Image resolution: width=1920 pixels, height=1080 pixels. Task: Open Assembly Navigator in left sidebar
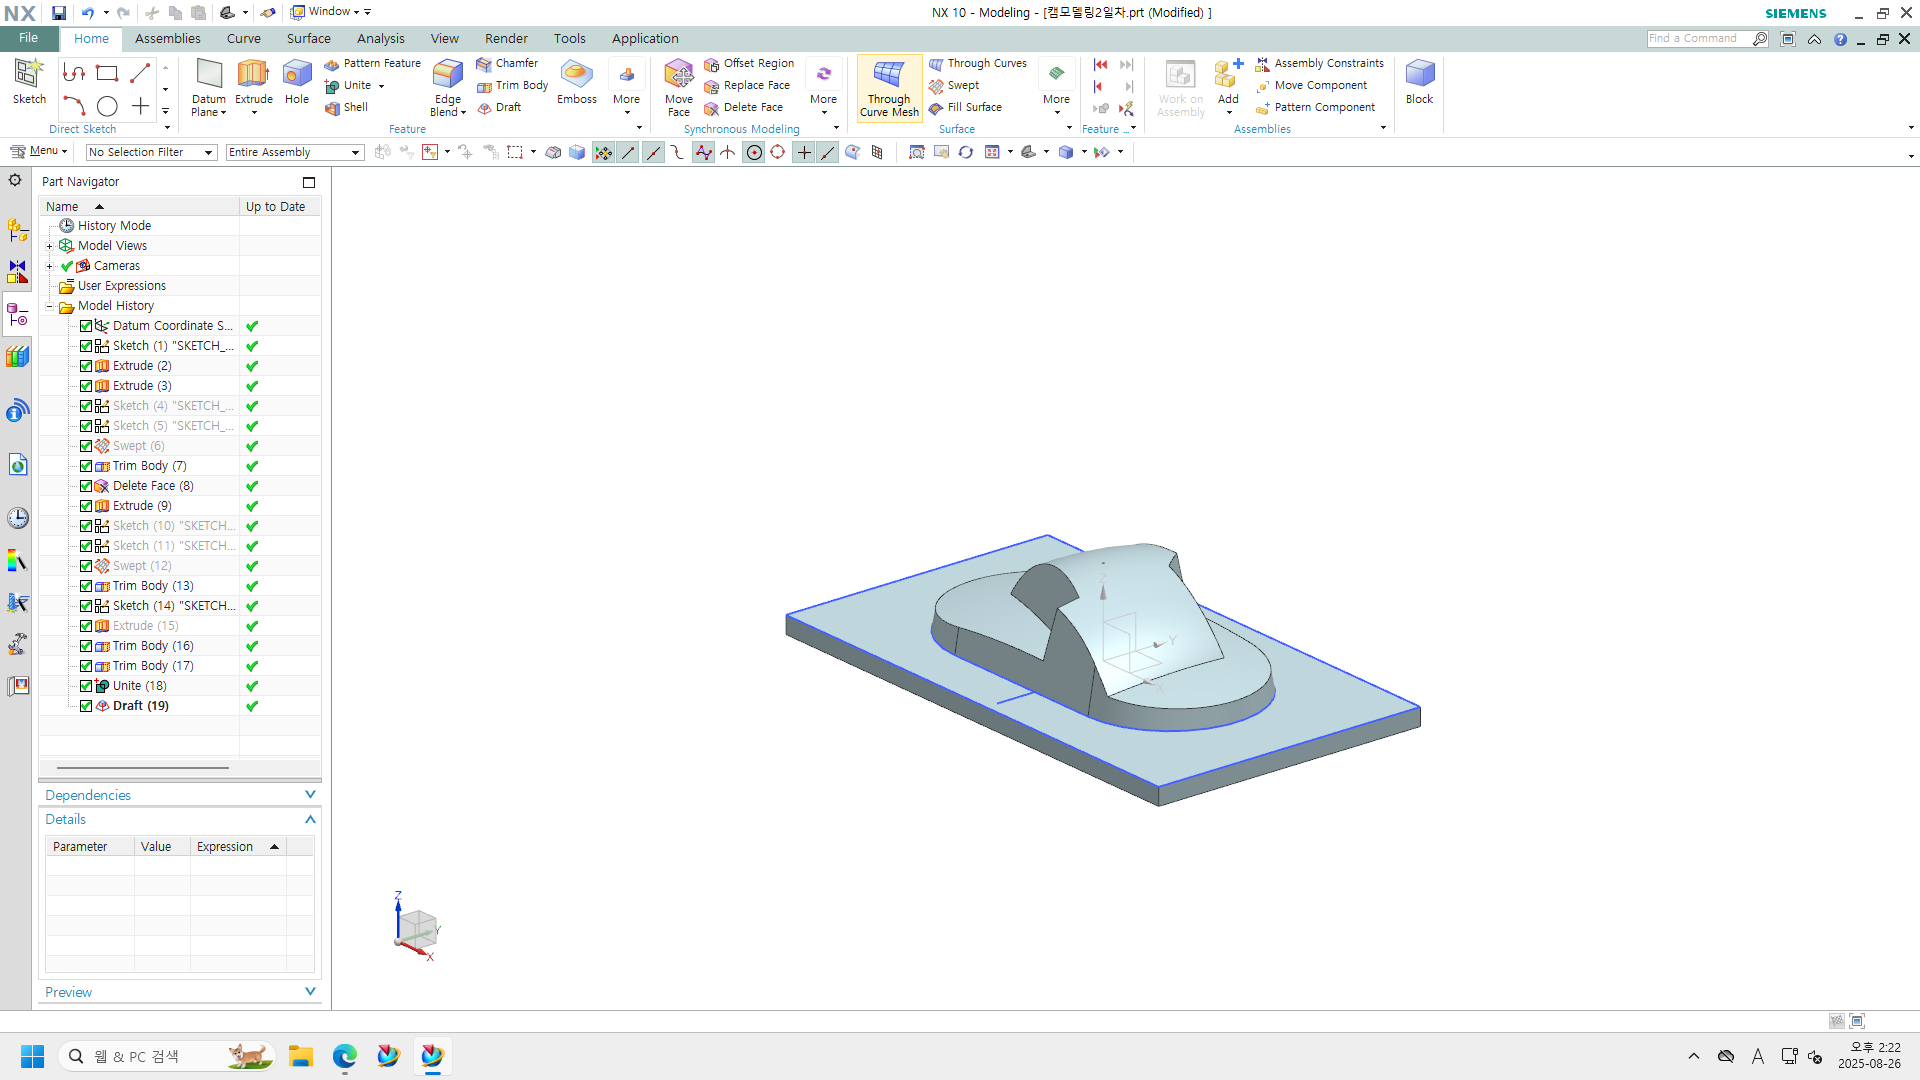coord(17,231)
